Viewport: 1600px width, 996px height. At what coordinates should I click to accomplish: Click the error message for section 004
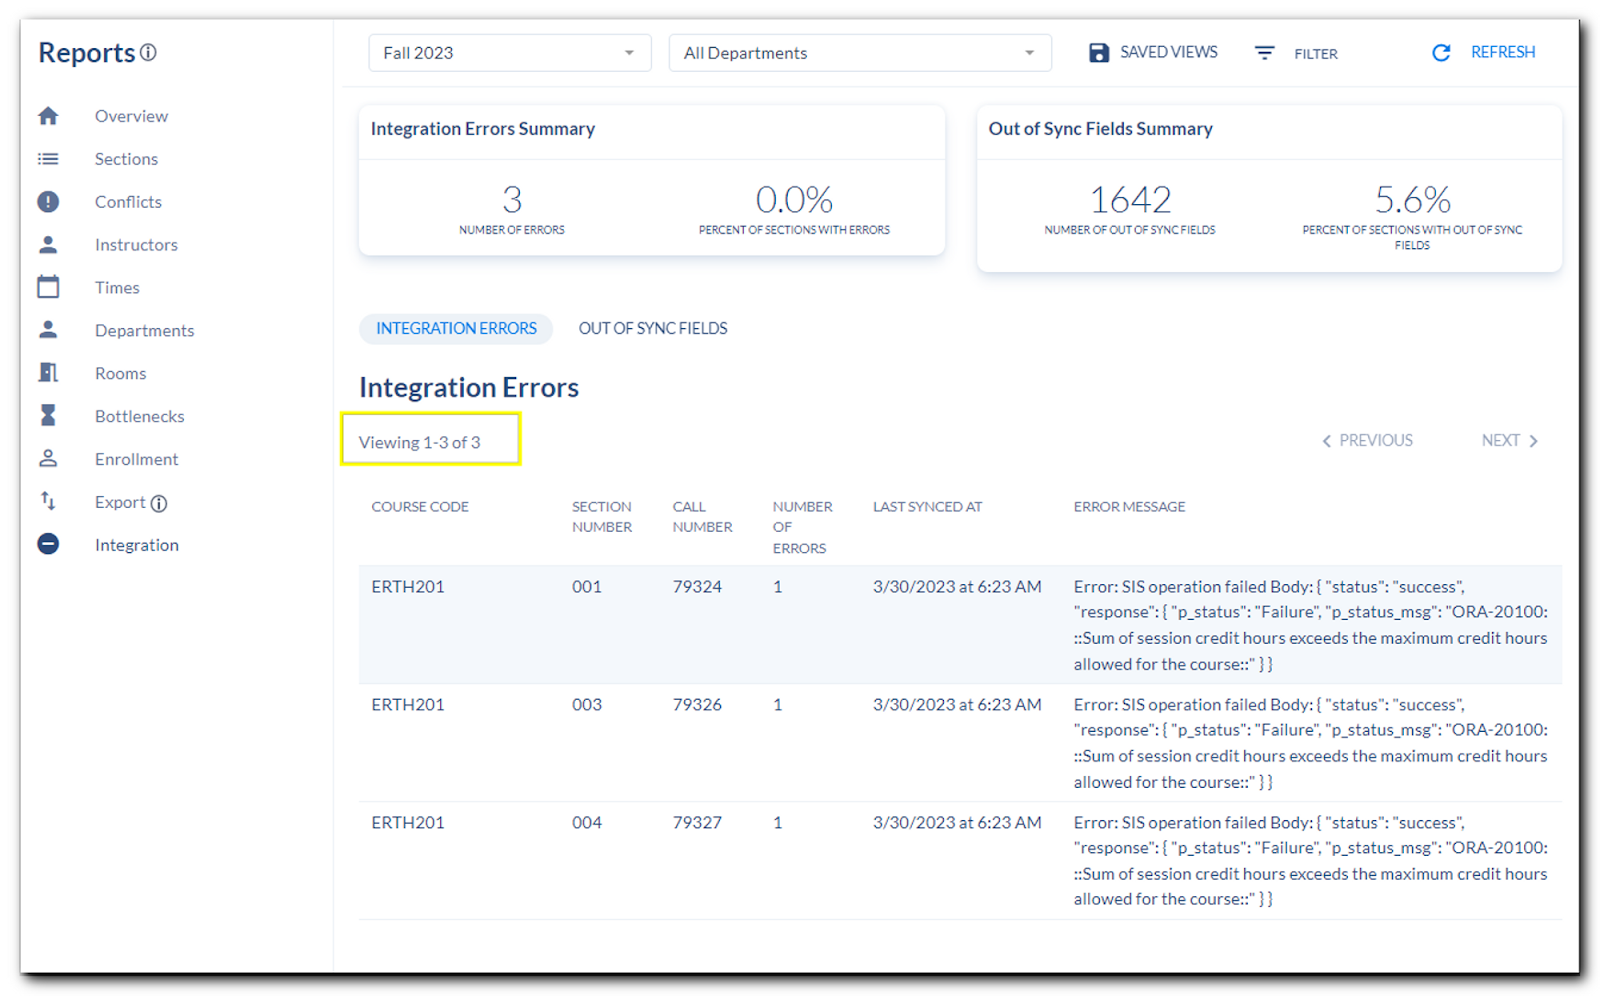click(x=1310, y=861)
